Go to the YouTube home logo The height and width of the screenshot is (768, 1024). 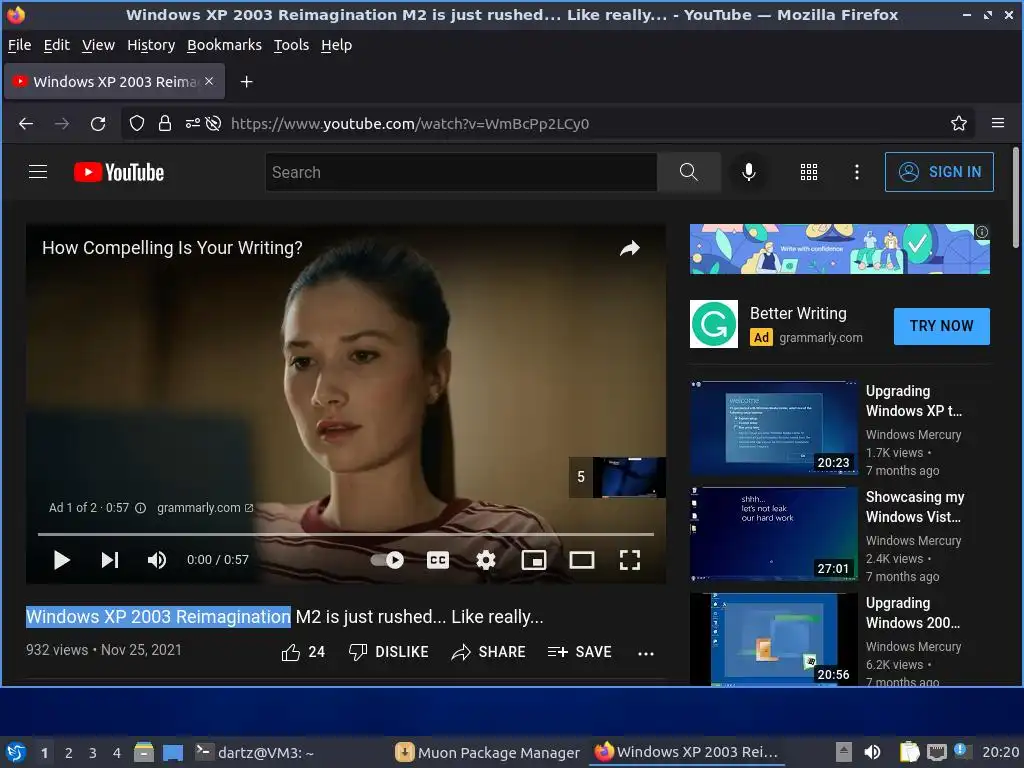(x=119, y=172)
